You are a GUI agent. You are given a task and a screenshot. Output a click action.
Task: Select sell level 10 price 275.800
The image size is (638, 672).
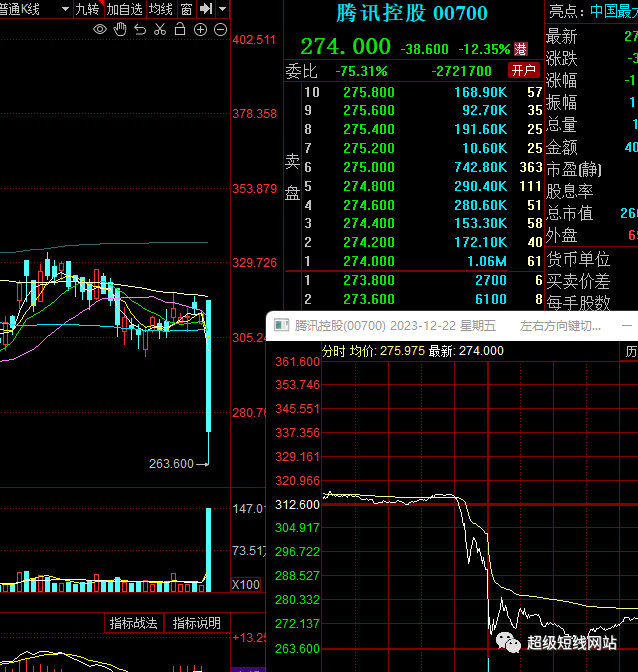[x=369, y=92]
